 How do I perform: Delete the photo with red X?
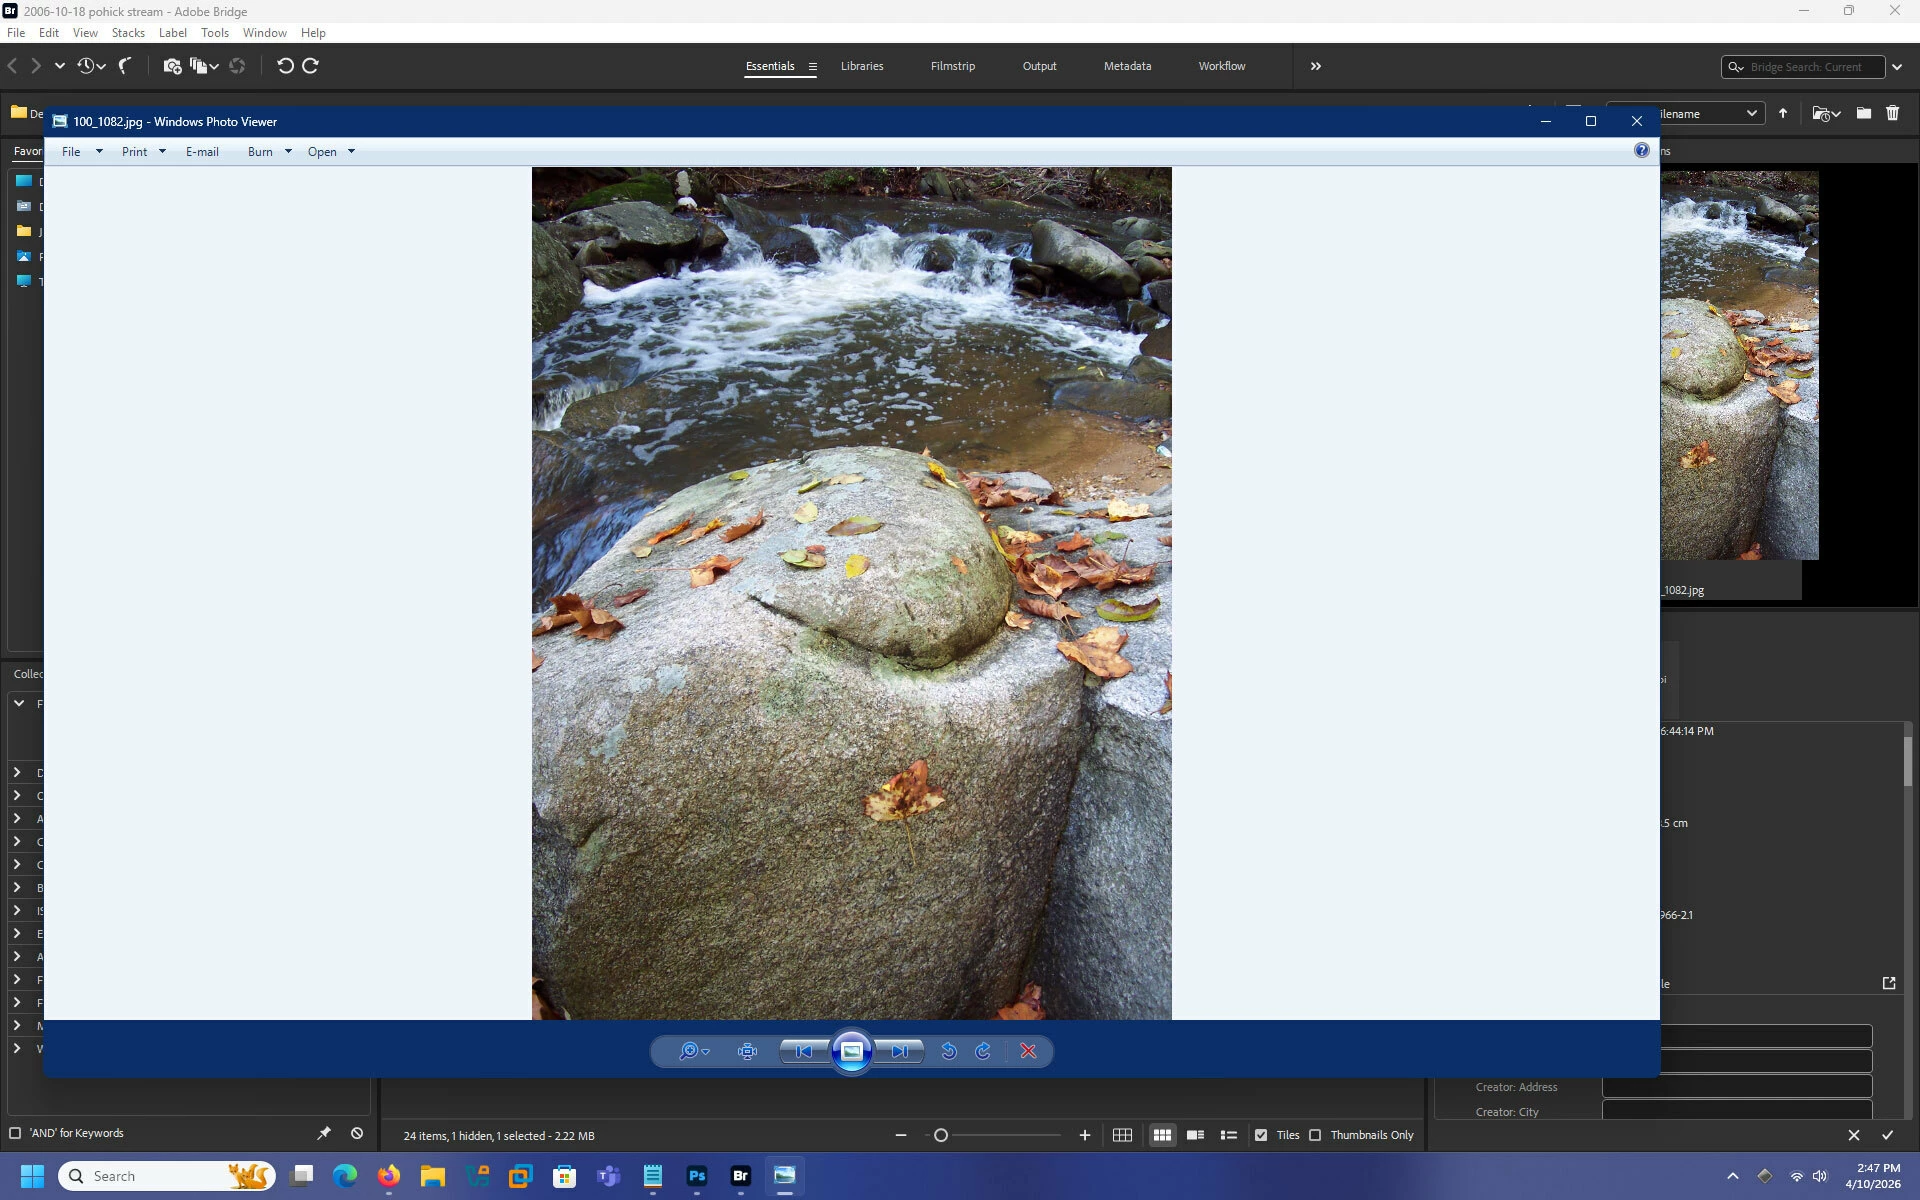[1028, 1051]
